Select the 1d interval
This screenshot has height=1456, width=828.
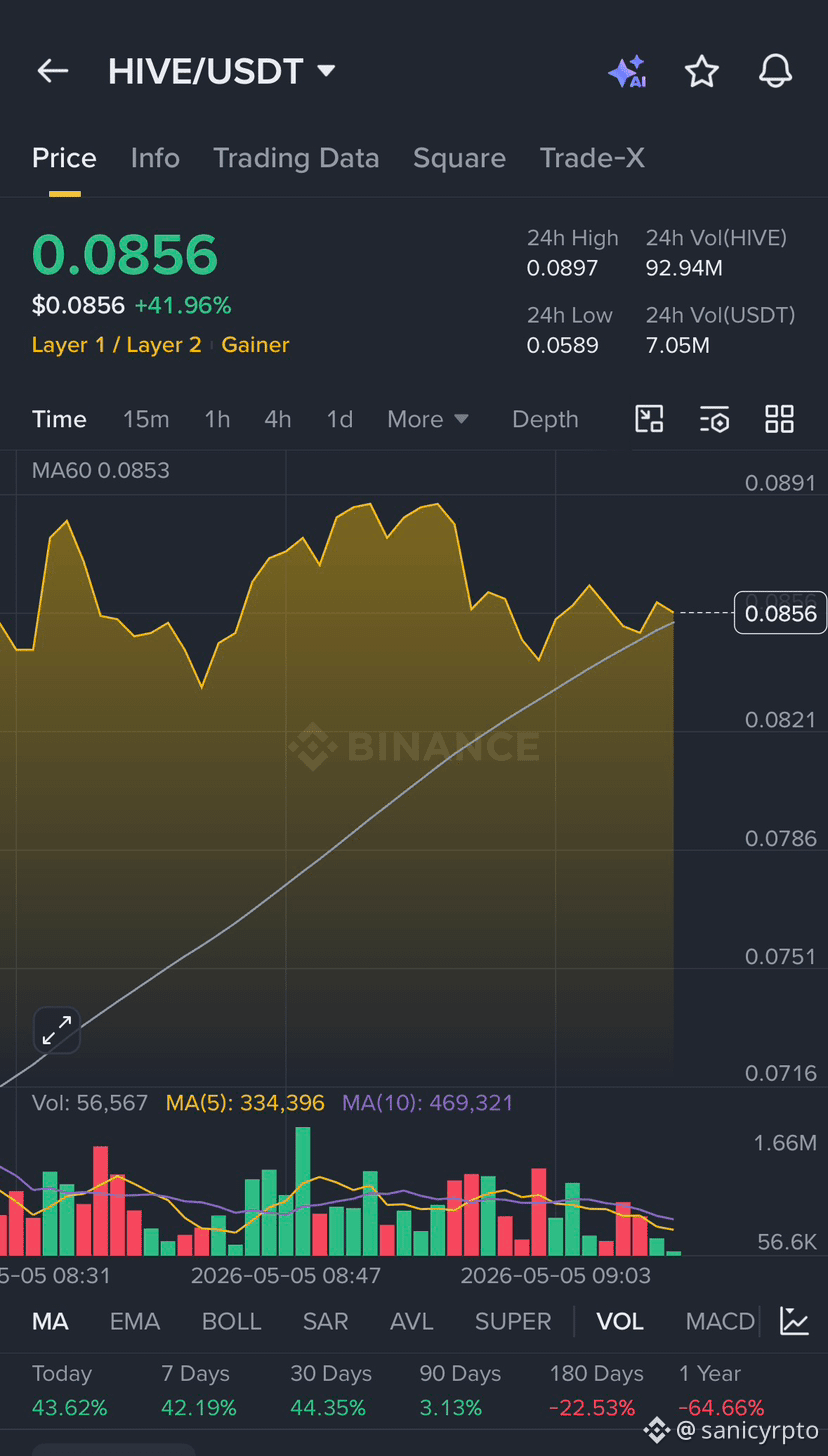pos(340,419)
